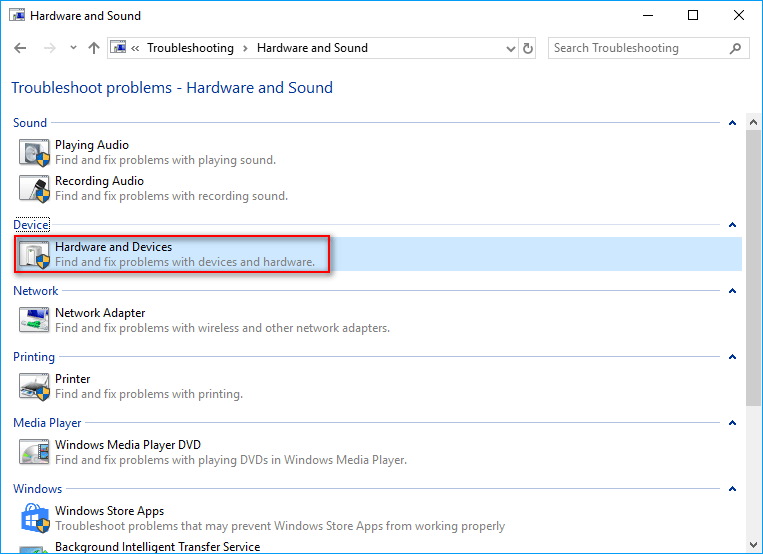763x554 pixels.
Task: Click the playing DVDs description text
Action: click(231, 460)
